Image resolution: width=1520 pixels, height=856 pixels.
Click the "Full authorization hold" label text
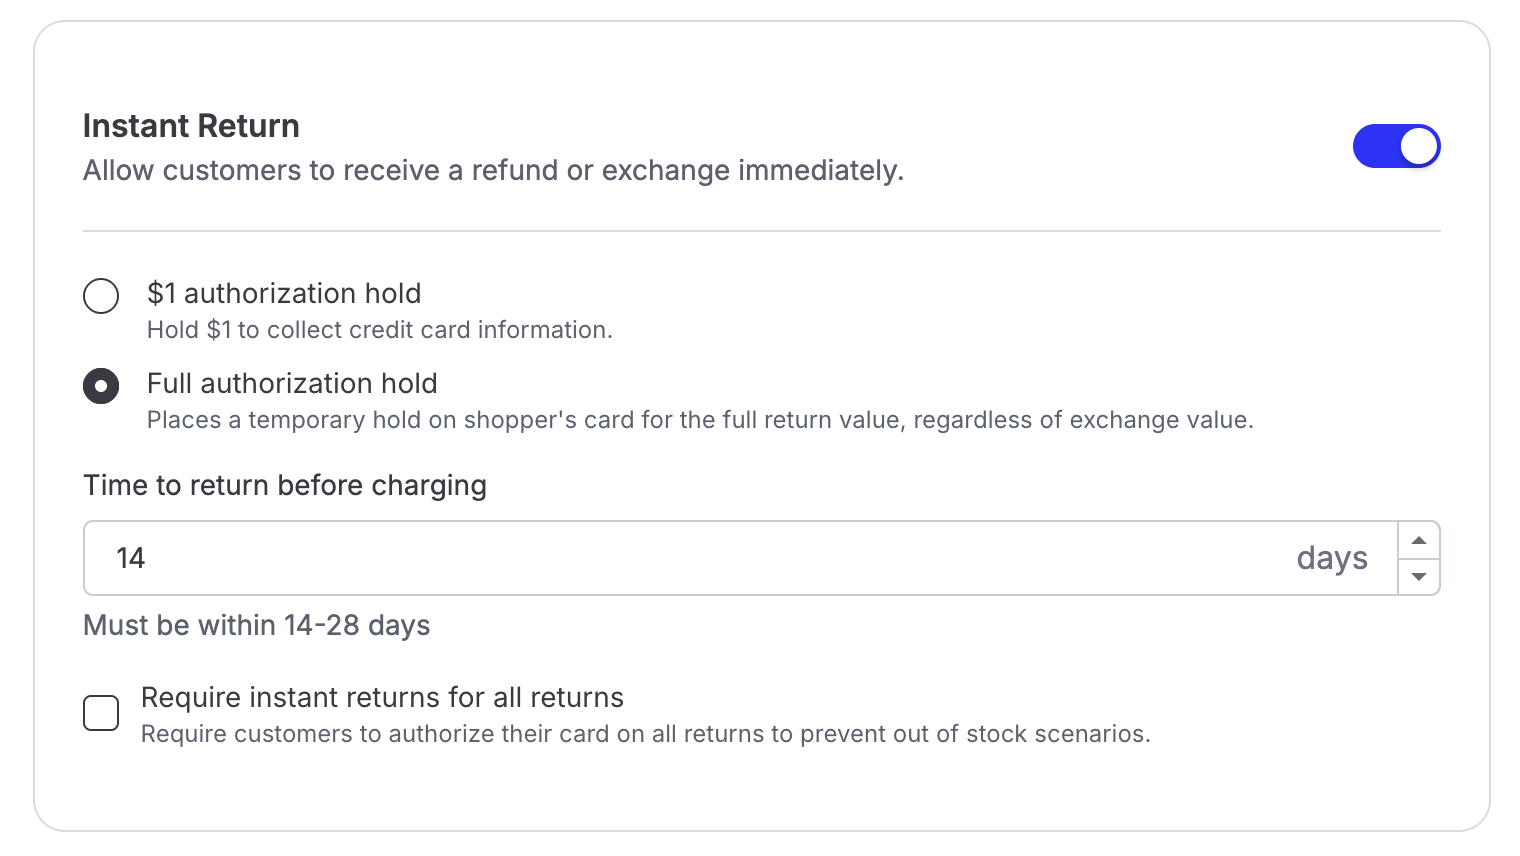coord(292,383)
